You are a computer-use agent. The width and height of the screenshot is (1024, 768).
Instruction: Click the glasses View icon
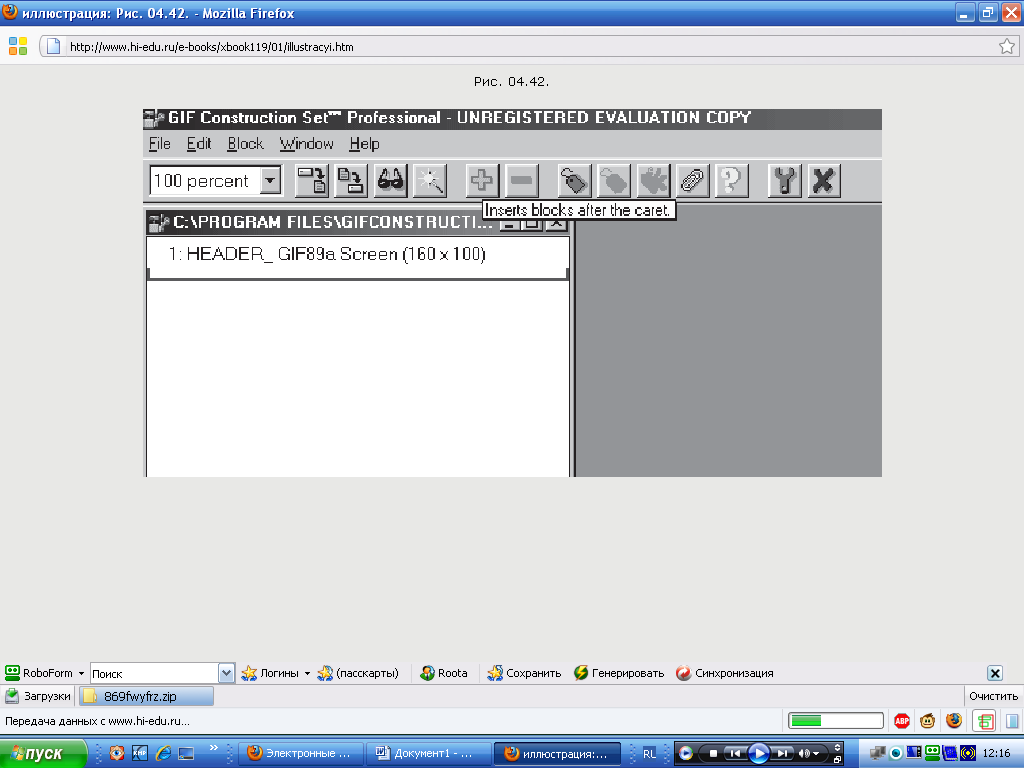click(x=391, y=180)
